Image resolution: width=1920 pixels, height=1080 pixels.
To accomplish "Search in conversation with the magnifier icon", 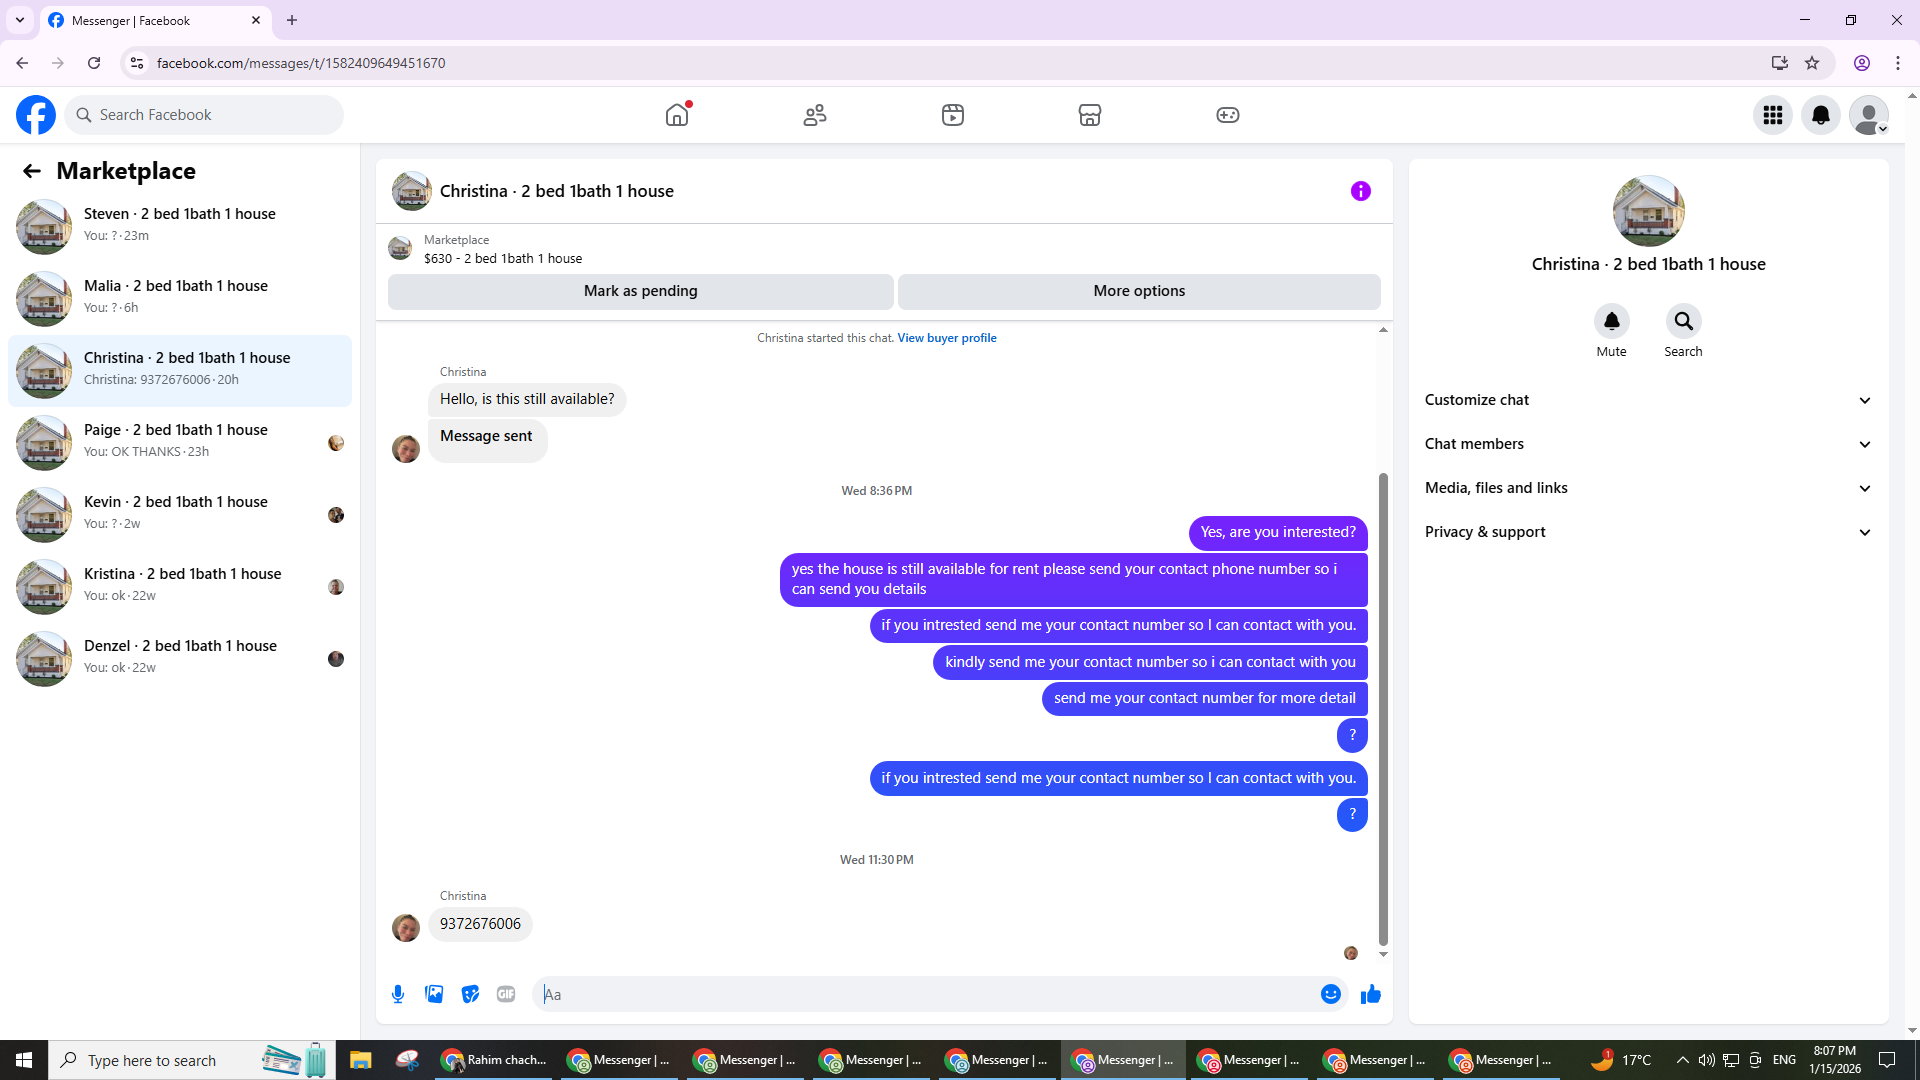I will 1683,321.
